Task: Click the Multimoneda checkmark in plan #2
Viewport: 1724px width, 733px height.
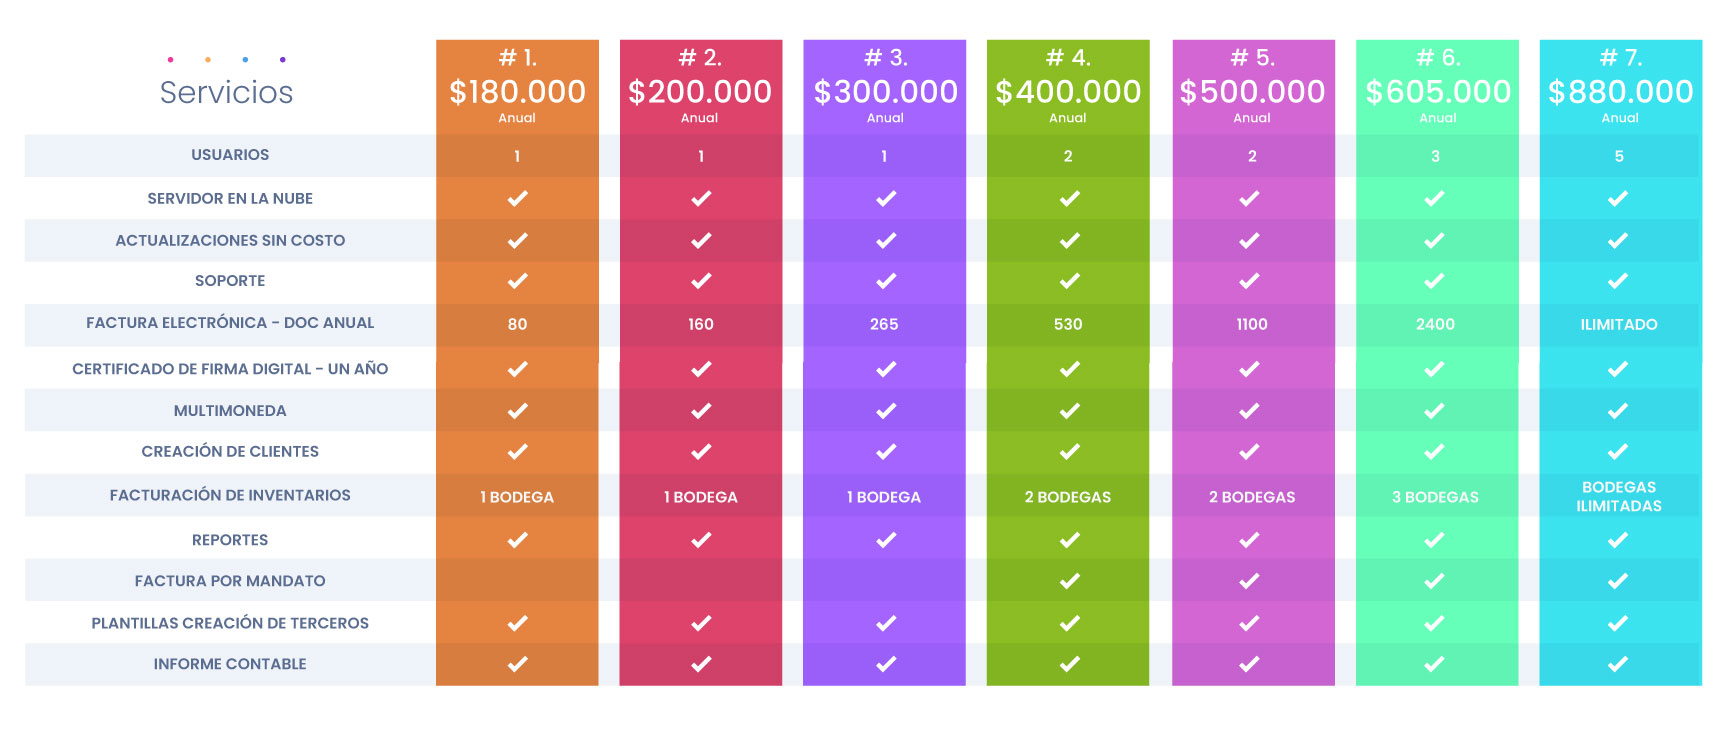Action: (x=701, y=411)
